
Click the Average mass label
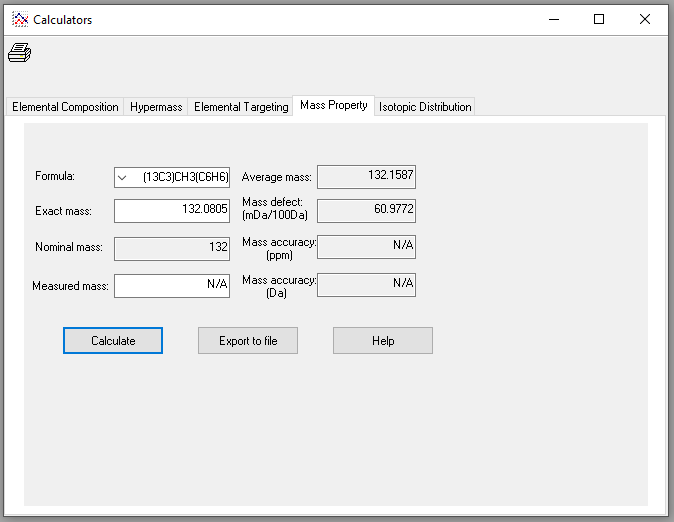pyautogui.click(x=276, y=177)
